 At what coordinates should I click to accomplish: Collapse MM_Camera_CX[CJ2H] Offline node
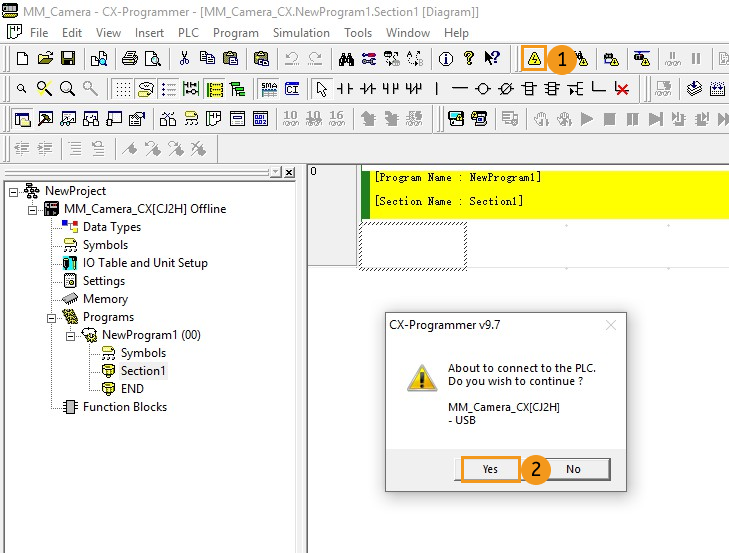click(32, 210)
